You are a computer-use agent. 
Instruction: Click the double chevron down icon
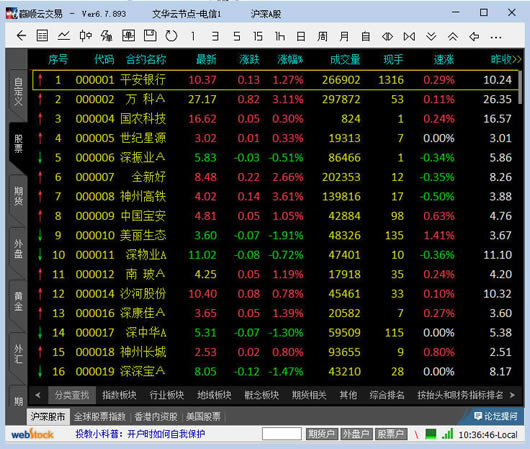point(431,36)
